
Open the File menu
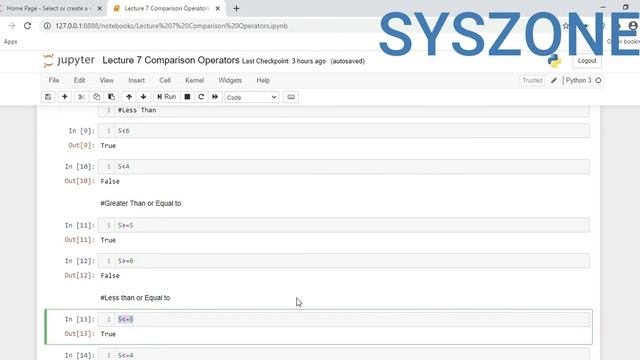pos(54,80)
